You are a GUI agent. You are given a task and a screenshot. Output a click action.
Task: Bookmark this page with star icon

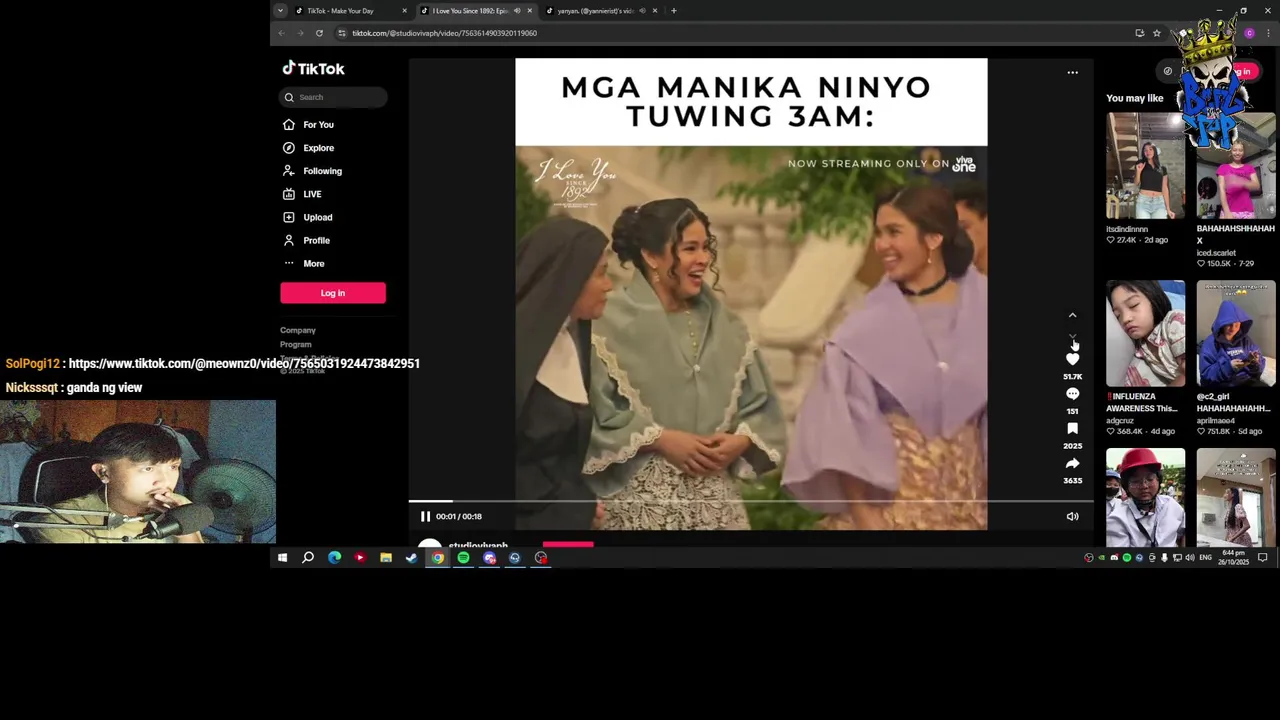1157,33
